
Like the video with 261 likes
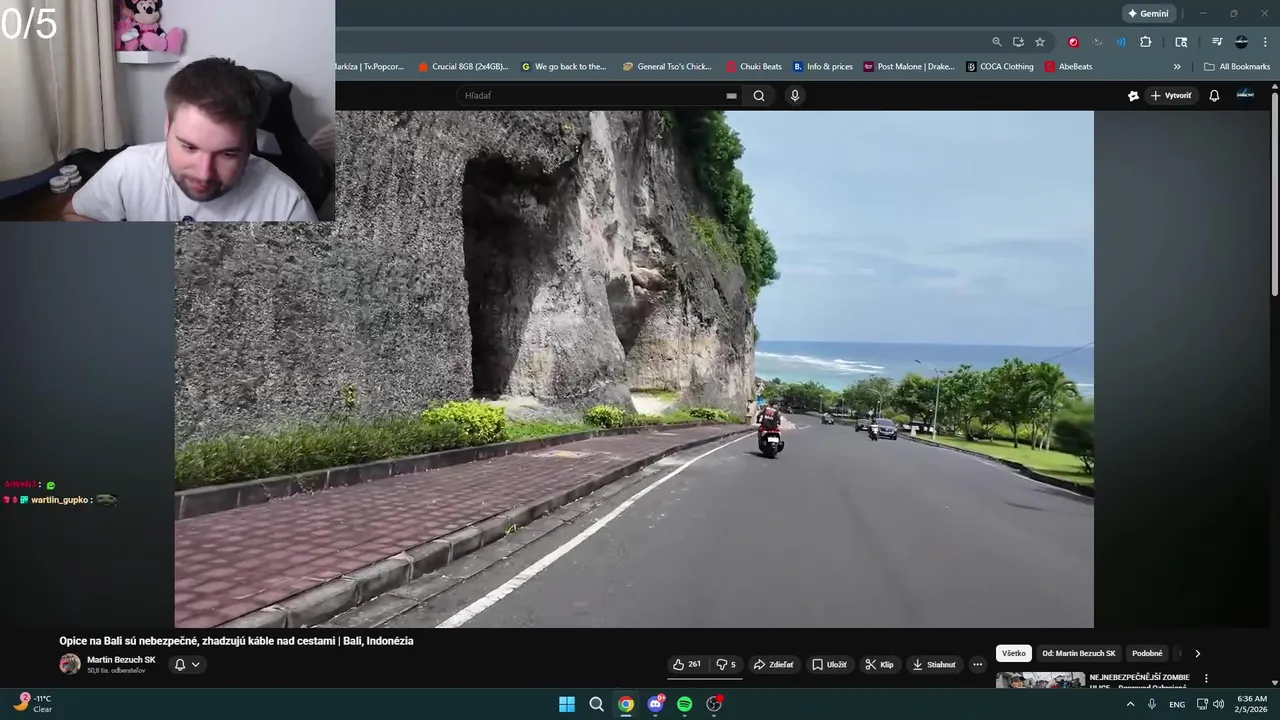[x=687, y=665]
